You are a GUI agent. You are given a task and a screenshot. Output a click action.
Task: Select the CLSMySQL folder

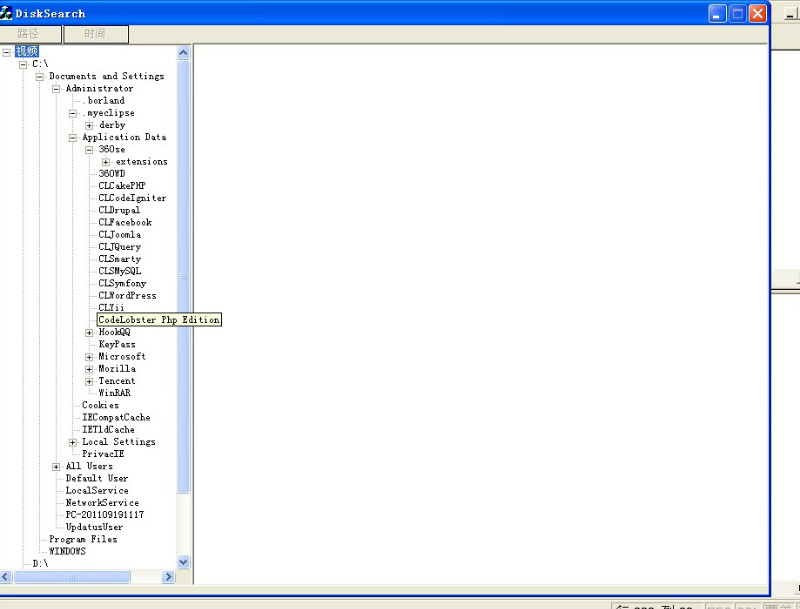pyautogui.click(x=119, y=271)
